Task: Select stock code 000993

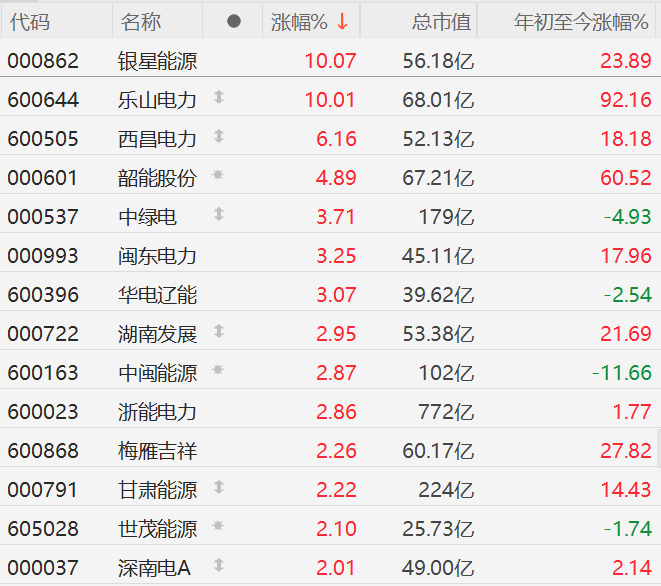Action: coord(43,256)
